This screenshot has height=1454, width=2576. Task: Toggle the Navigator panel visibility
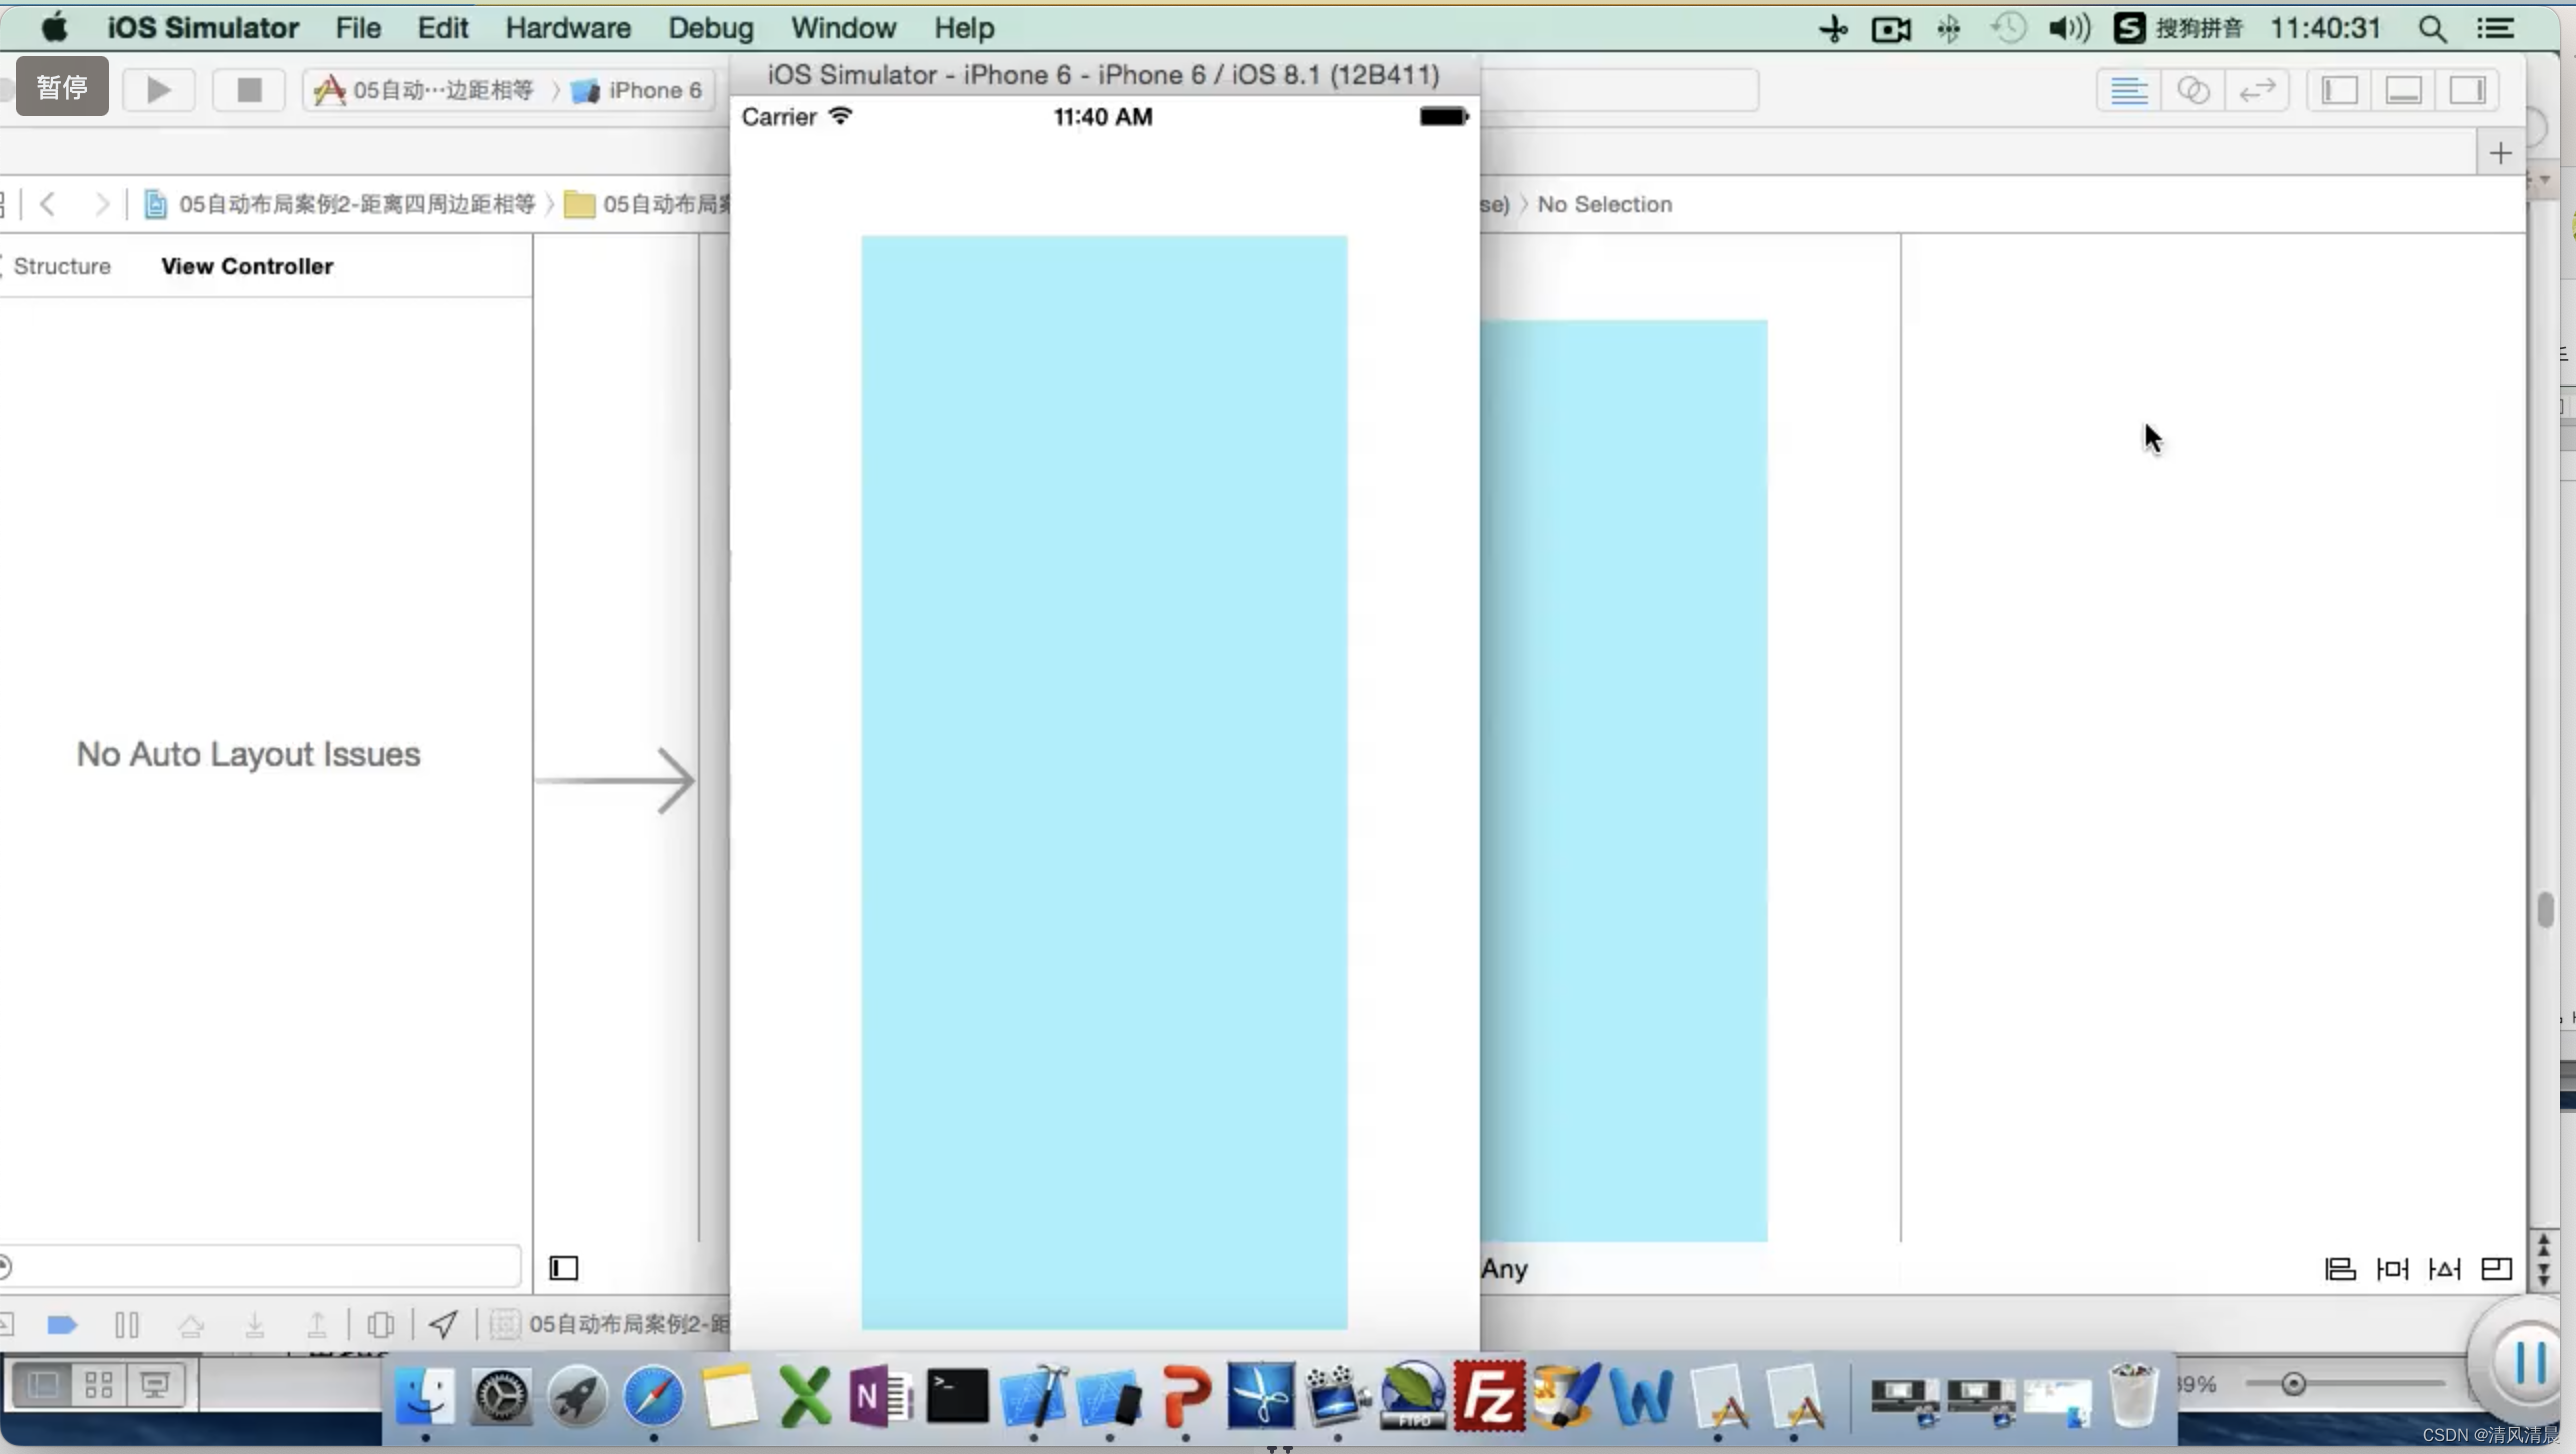tap(2339, 91)
